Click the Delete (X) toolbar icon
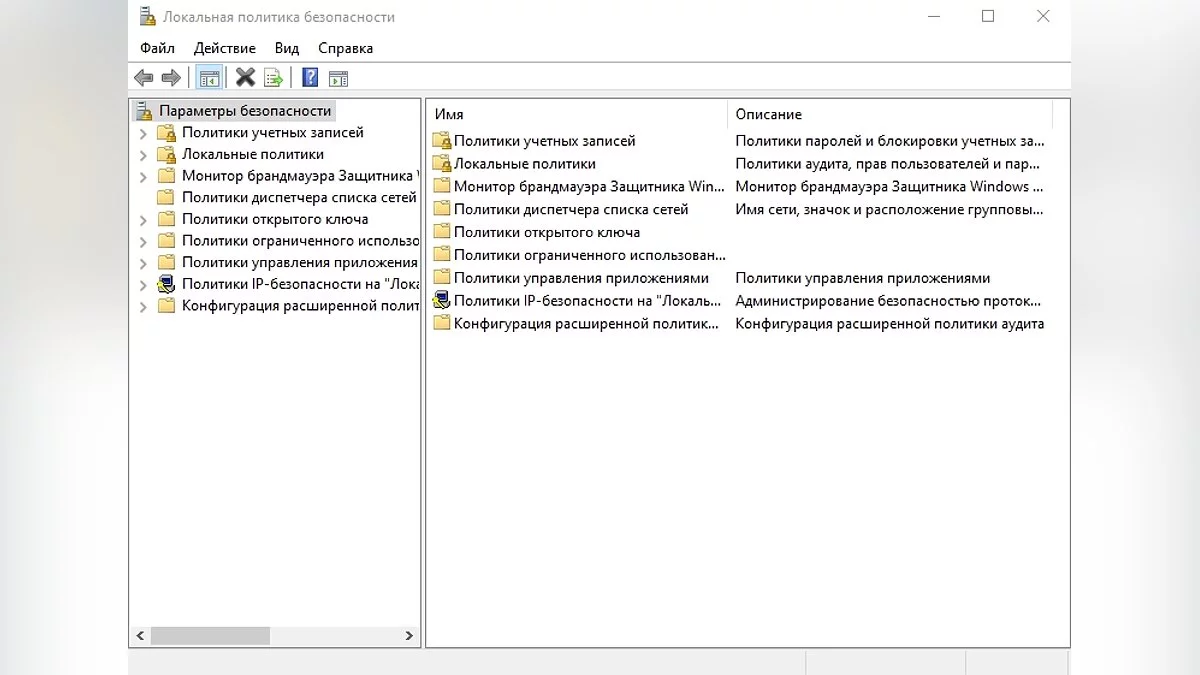The image size is (1200, 675). [245, 78]
